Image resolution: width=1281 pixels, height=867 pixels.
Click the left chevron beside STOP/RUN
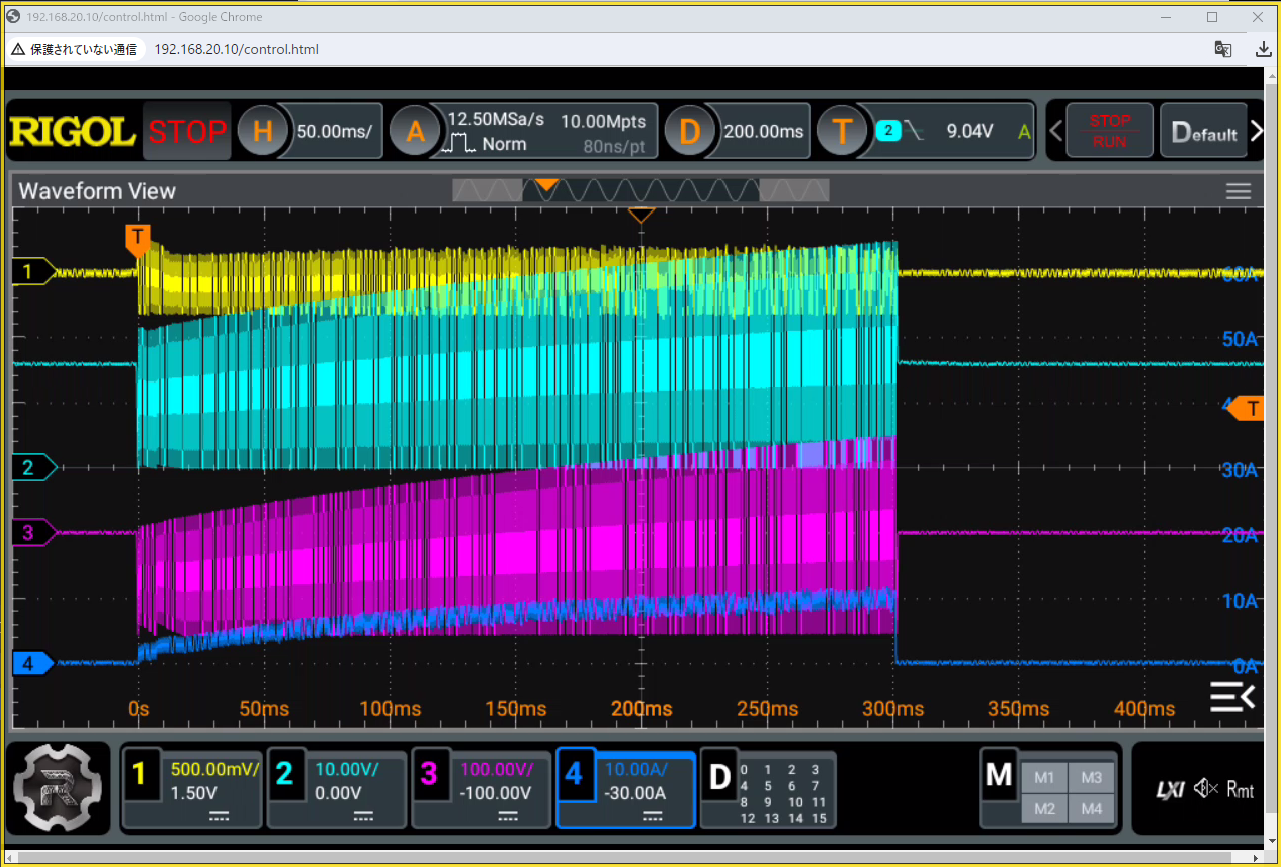tap(1053, 131)
